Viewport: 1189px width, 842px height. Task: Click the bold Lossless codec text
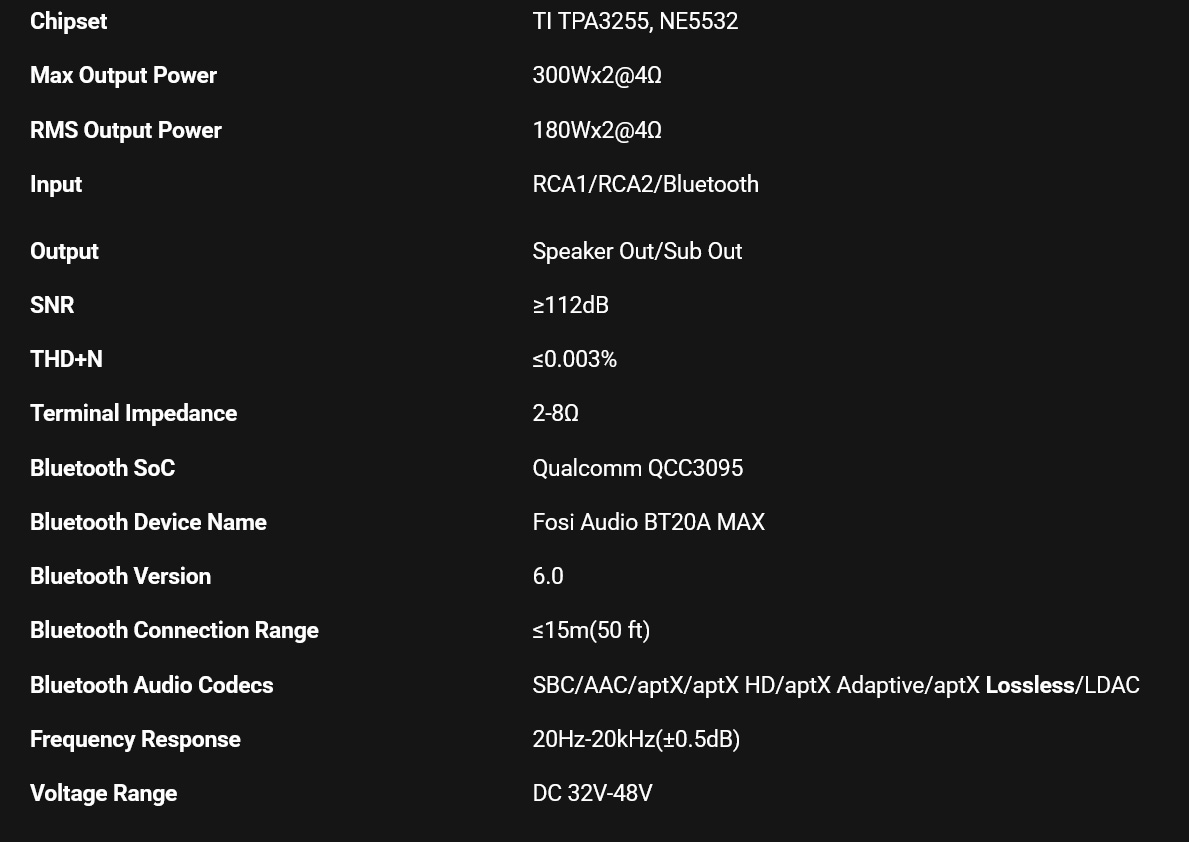pyautogui.click(x=1029, y=685)
